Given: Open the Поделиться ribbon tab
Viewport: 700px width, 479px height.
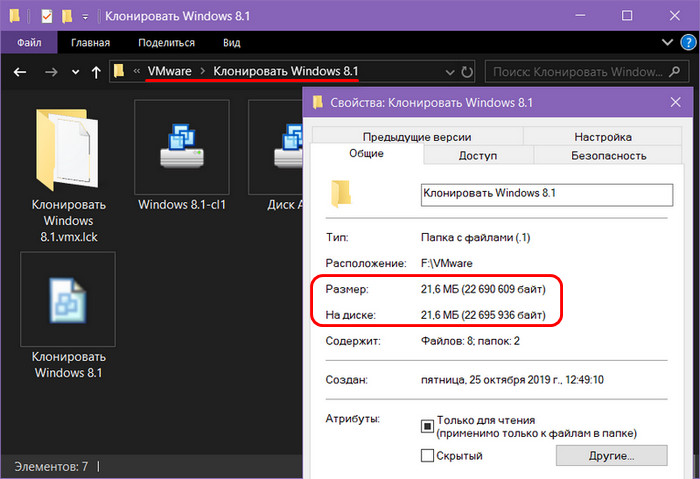Looking at the screenshot, I should [x=167, y=43].
